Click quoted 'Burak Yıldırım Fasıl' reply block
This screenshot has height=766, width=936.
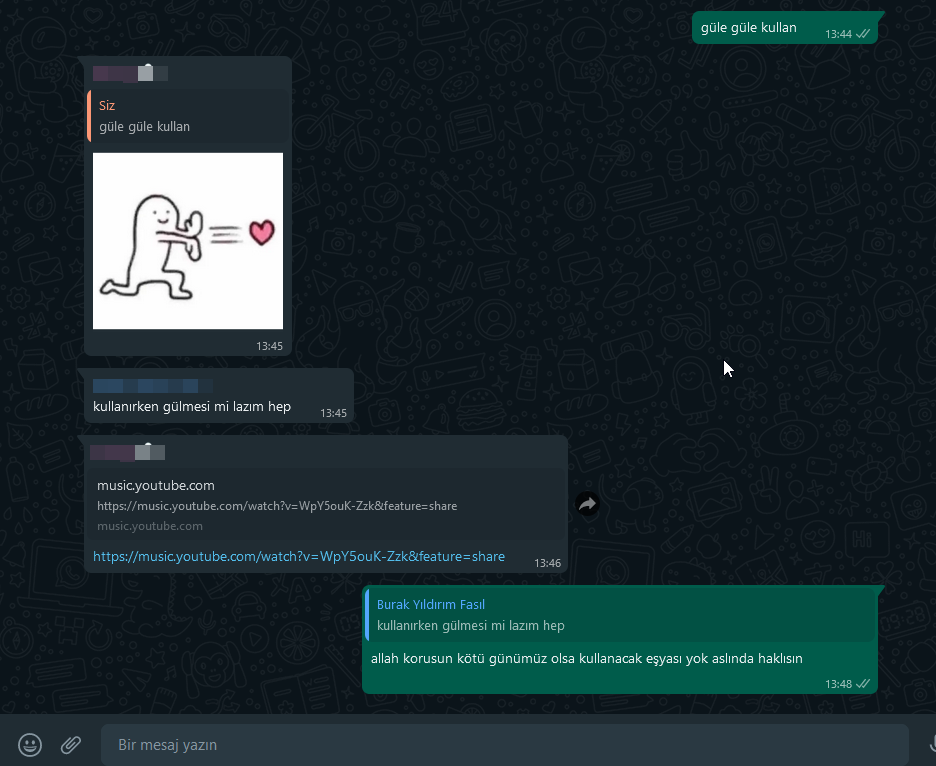click(620, 615)
